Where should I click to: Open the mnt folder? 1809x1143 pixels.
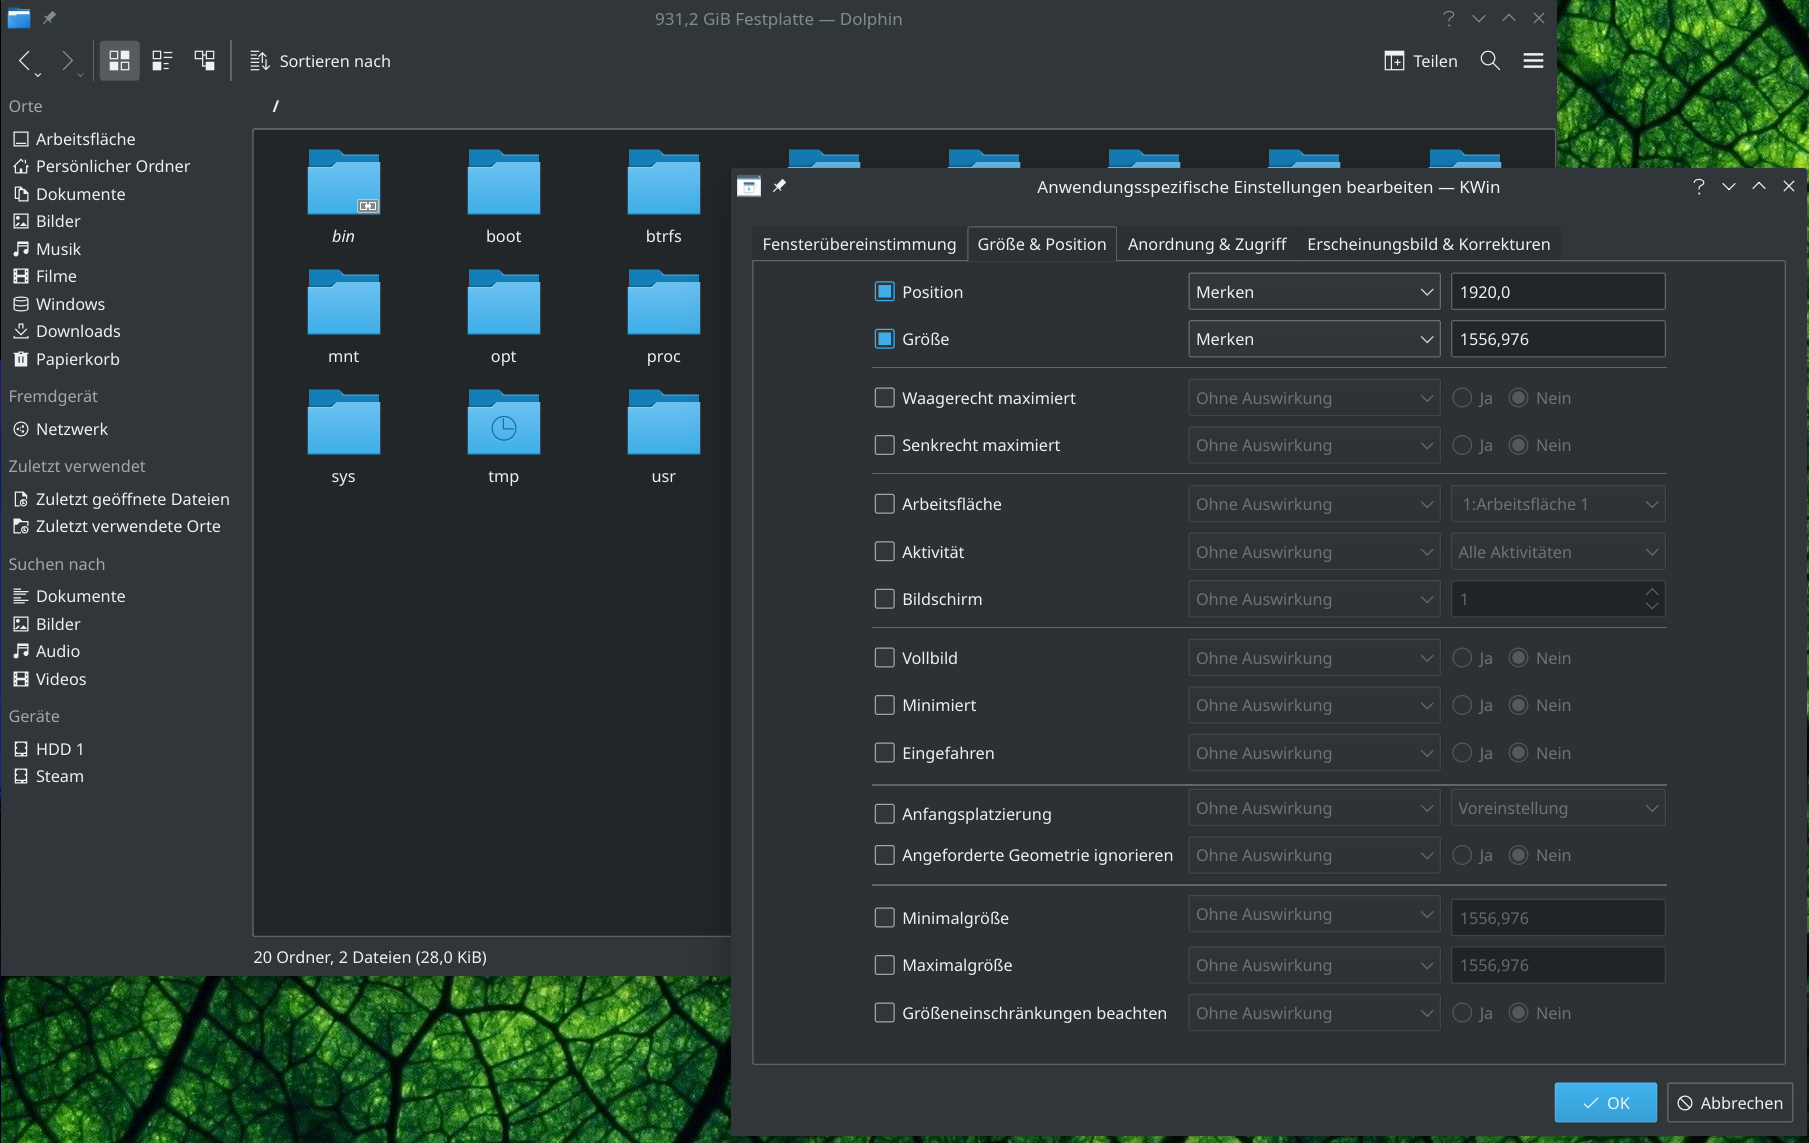[x=343, y=317]
